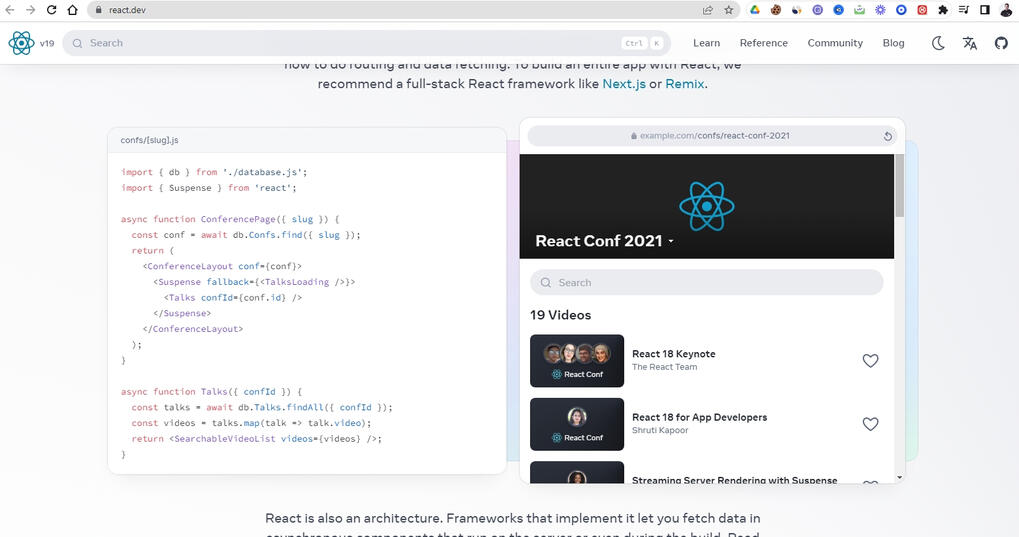1019x537 pixels.
Task: Expand the React Conf 2021 dropdown arrow
Action: (671, 241)
